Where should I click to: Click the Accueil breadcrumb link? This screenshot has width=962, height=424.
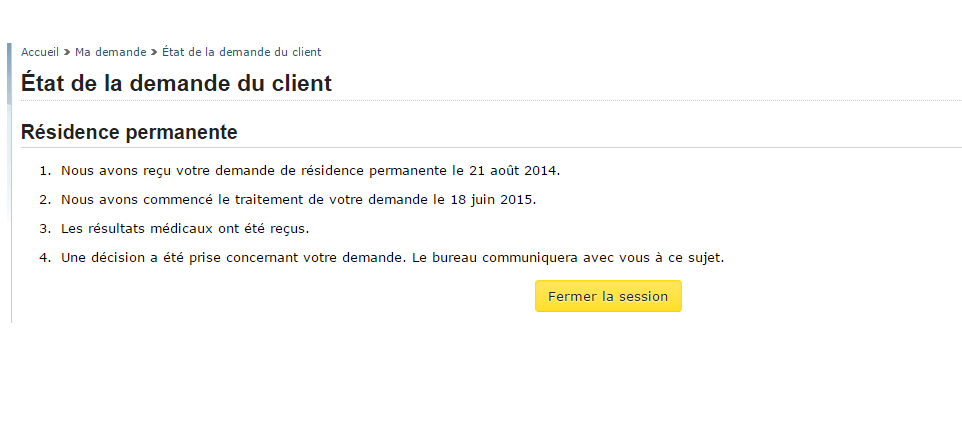point(40,52)
